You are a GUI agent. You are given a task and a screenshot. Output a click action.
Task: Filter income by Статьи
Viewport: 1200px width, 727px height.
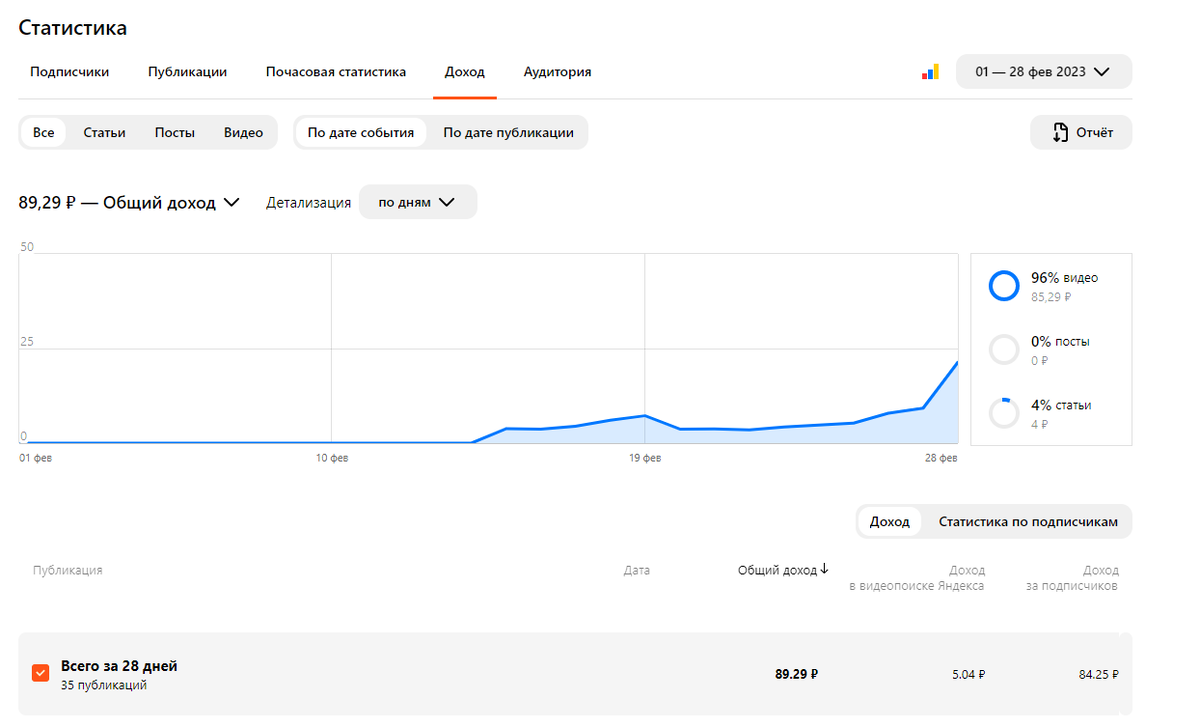pos(104,132)
